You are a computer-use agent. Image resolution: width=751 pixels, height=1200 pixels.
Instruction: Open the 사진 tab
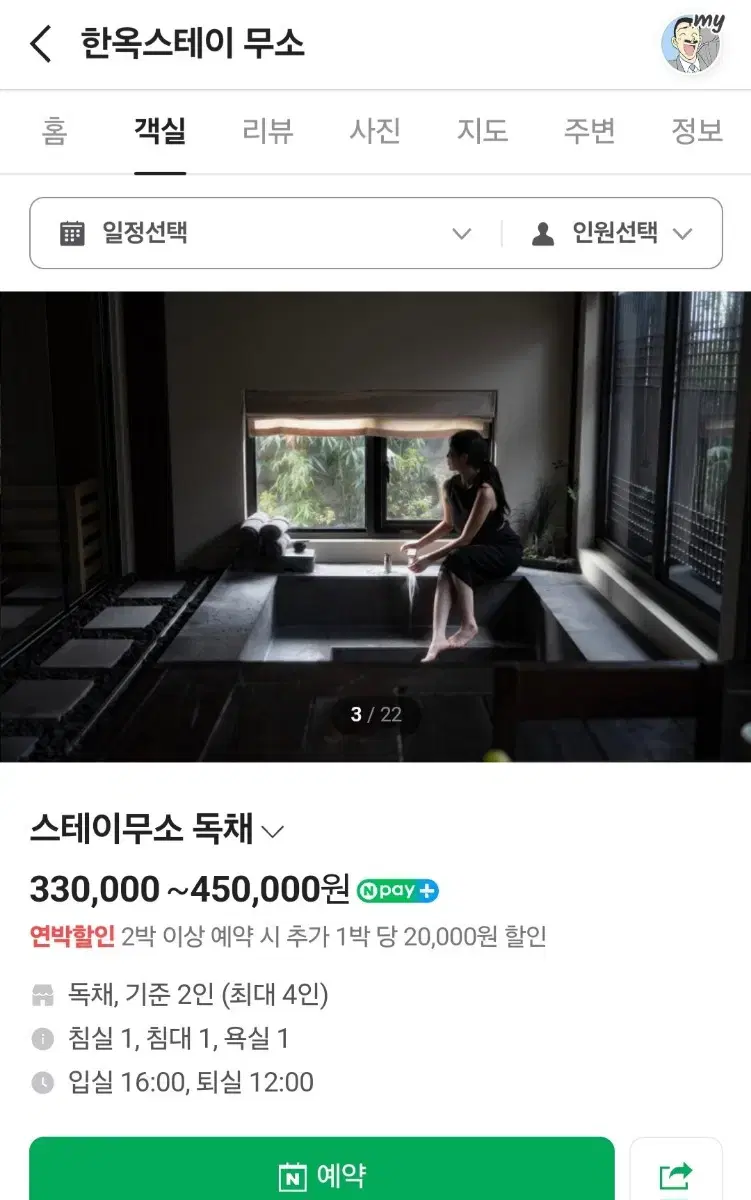click(375, 131)
